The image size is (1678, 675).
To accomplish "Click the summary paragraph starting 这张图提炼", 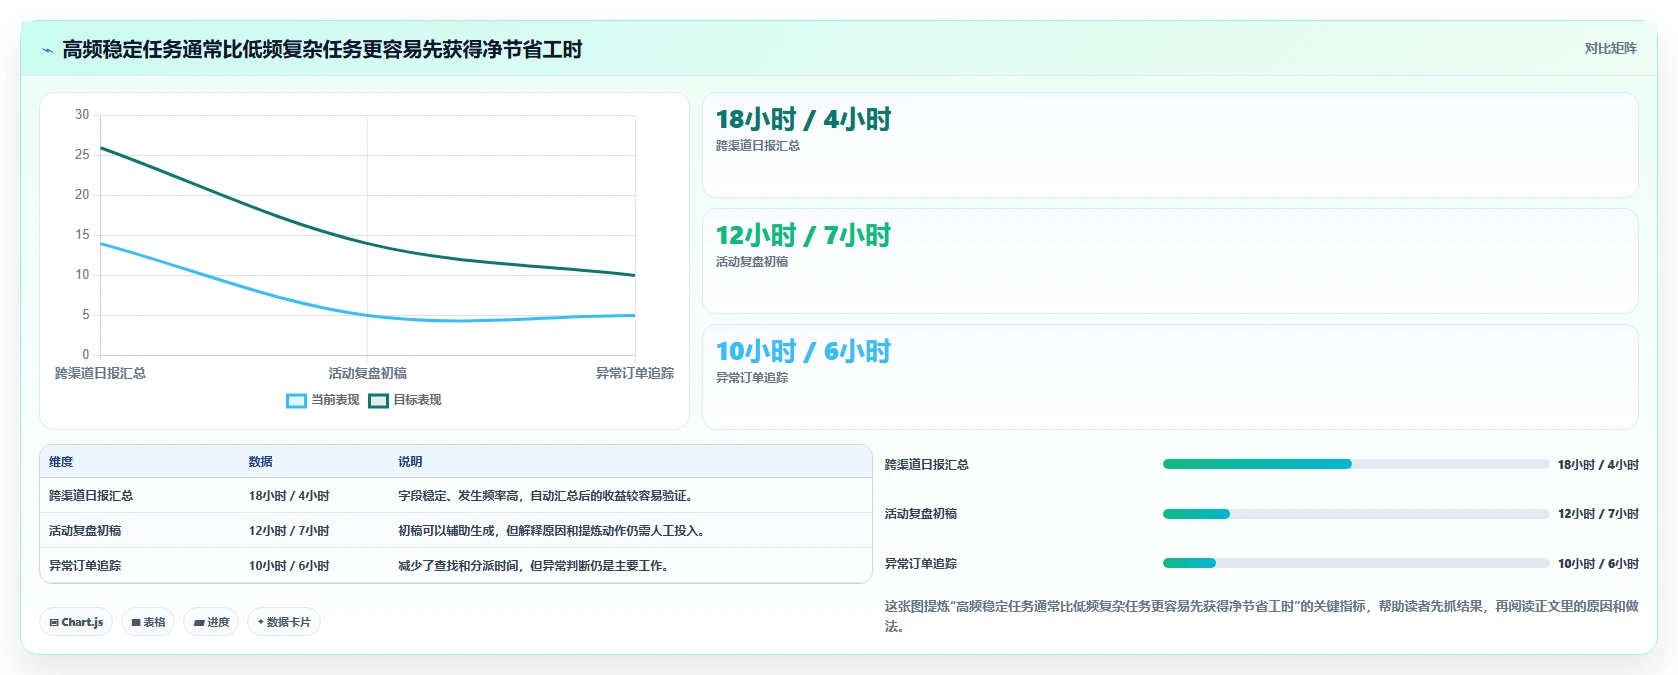I will point(1261,616).
